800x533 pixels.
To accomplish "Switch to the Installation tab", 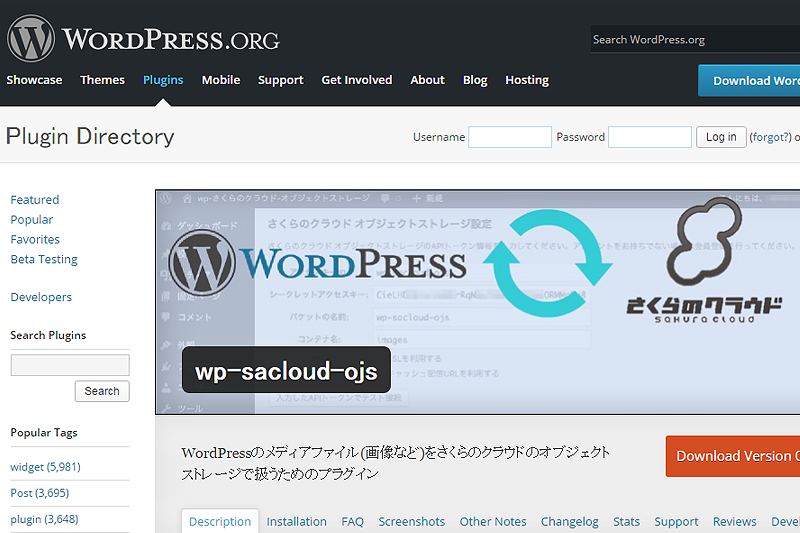I will tap(296, 522).
